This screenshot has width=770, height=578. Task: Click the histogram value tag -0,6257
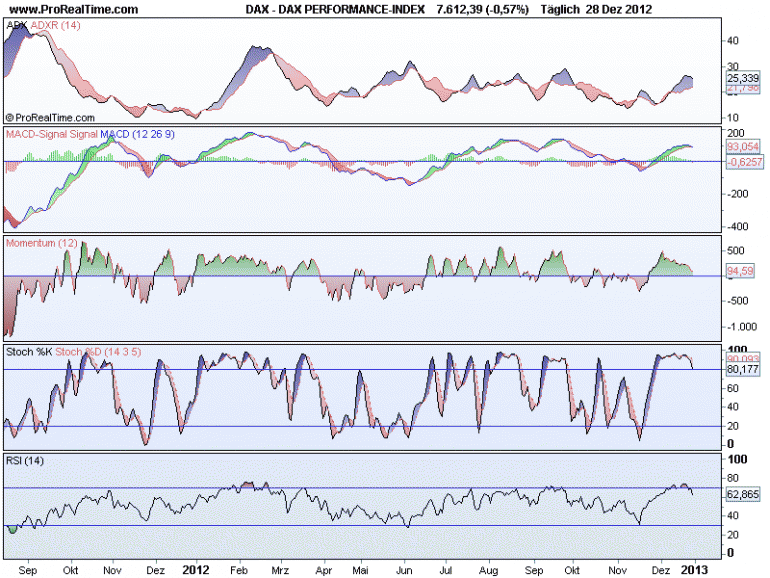click(x=744, y=162)
